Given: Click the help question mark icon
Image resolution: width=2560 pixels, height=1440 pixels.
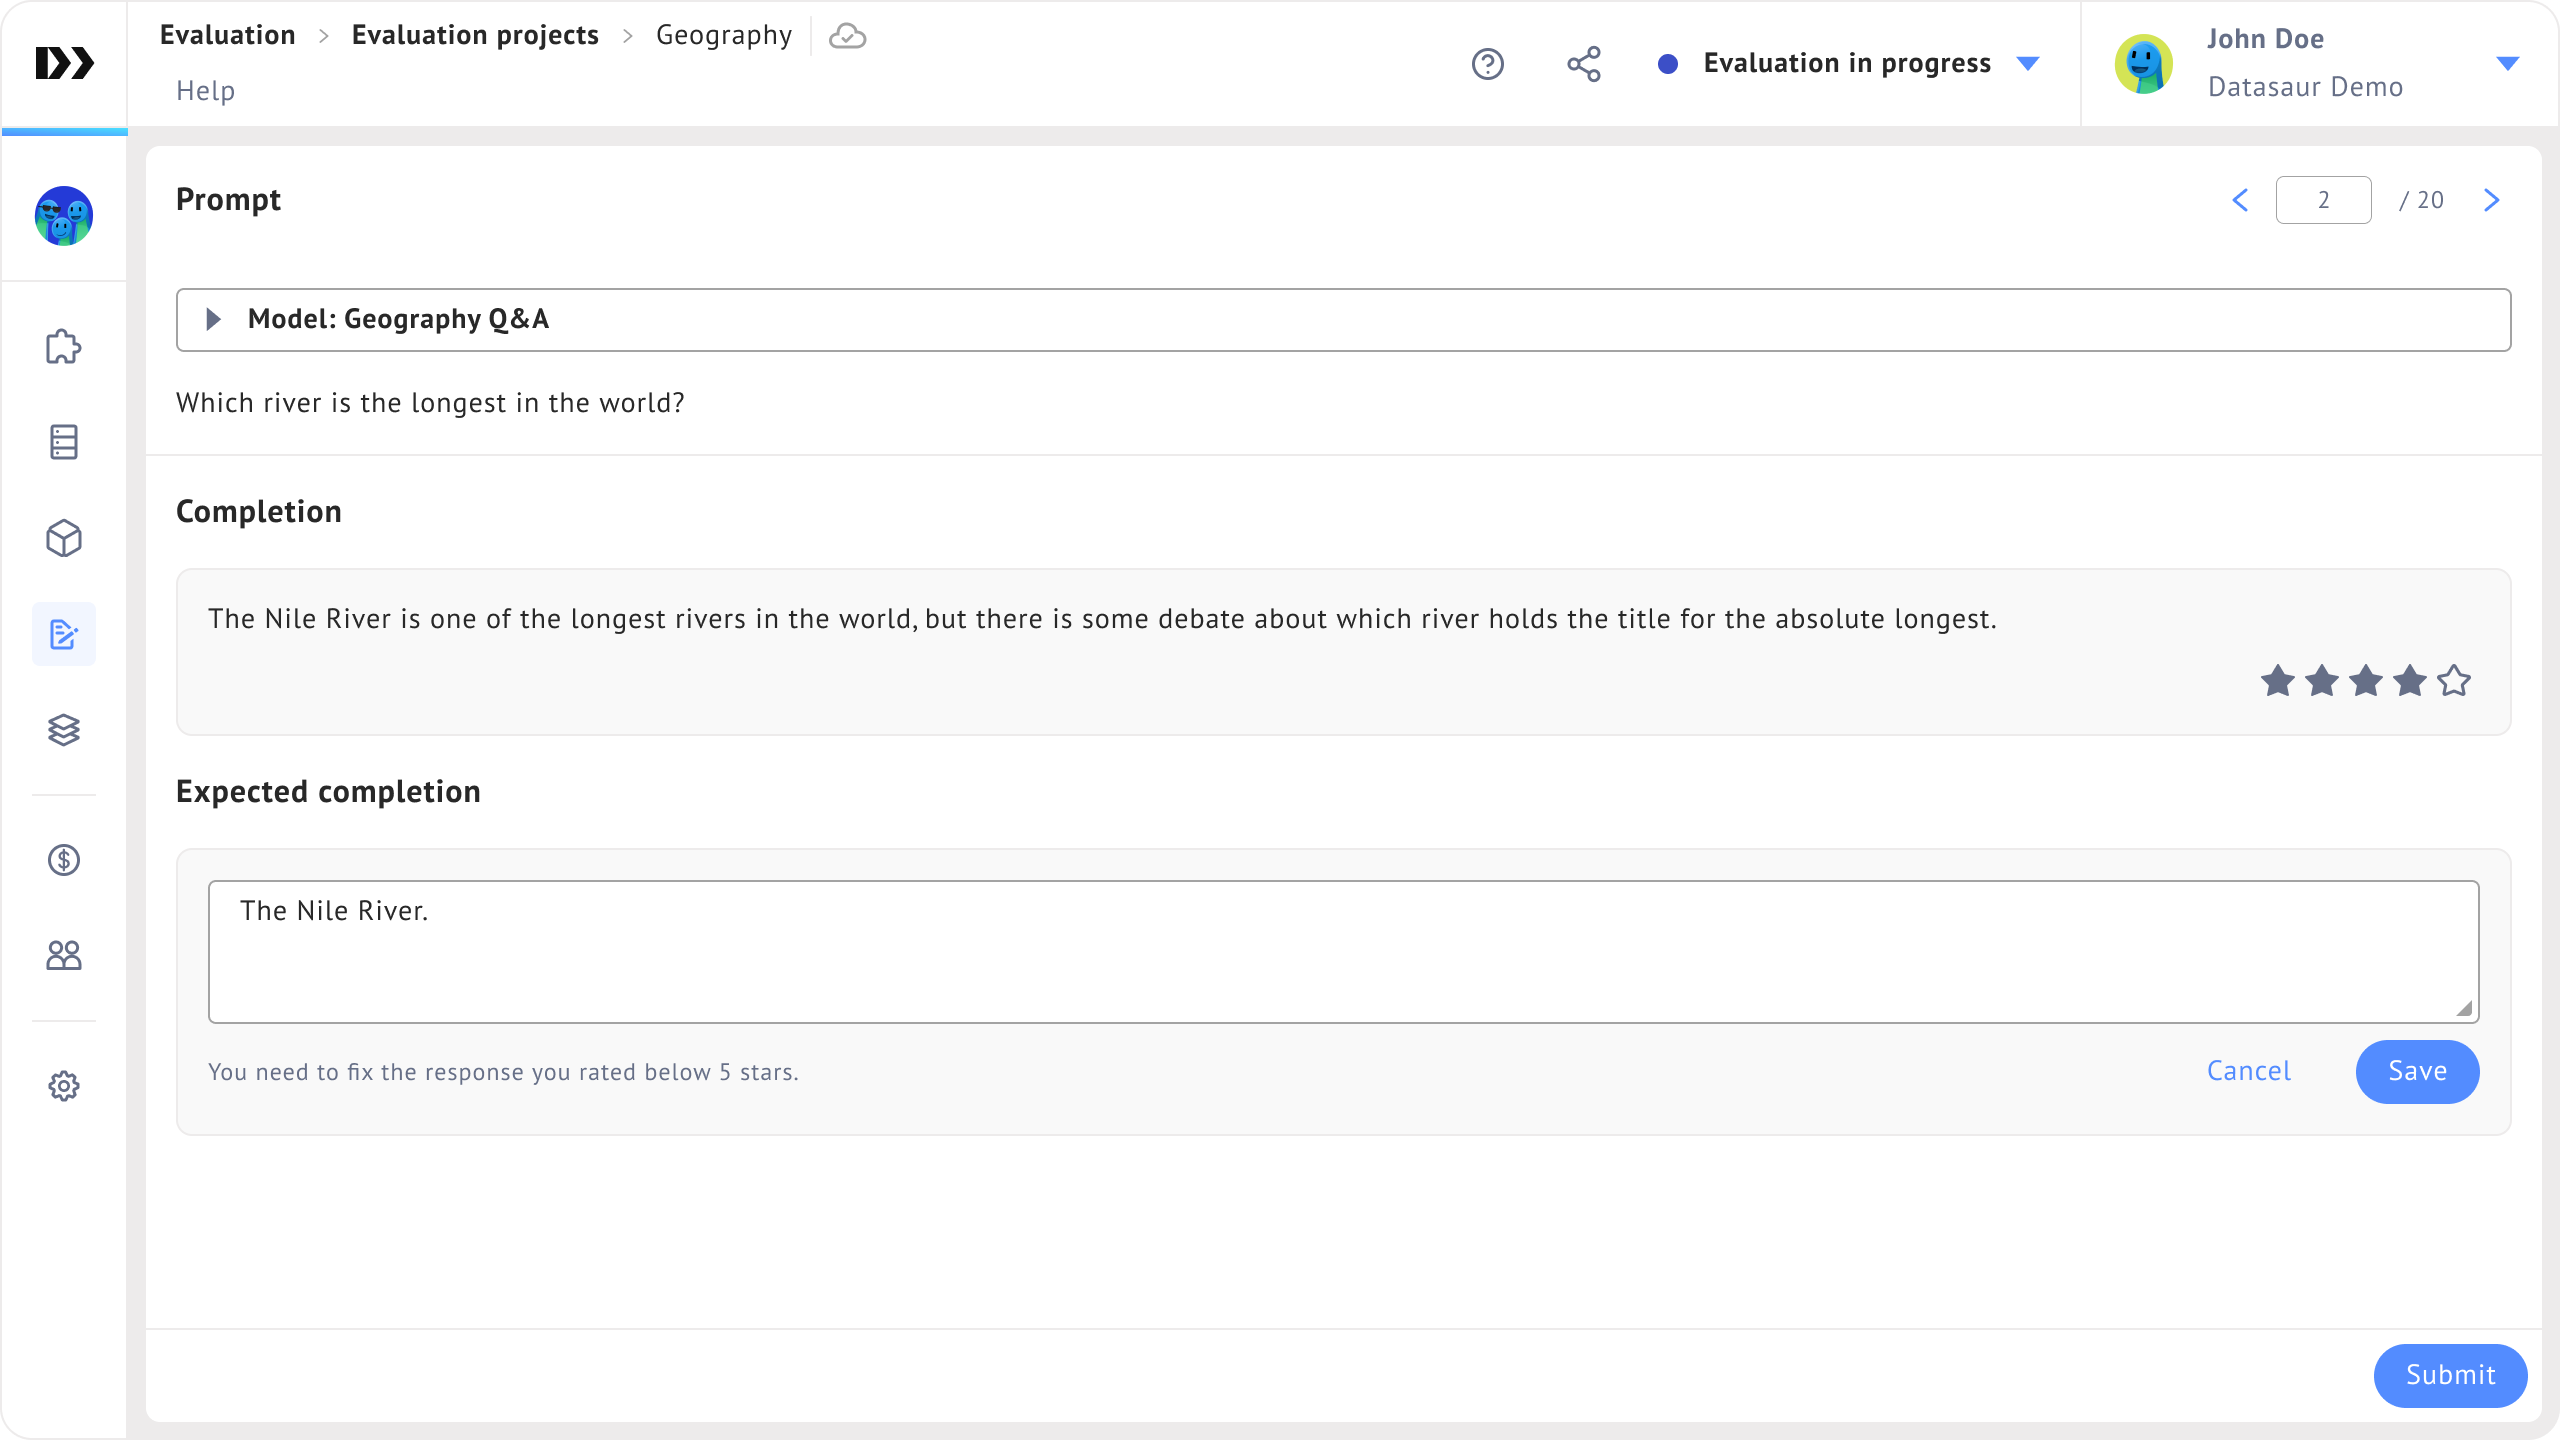Looking at the screenshot, I should 1488,64.
